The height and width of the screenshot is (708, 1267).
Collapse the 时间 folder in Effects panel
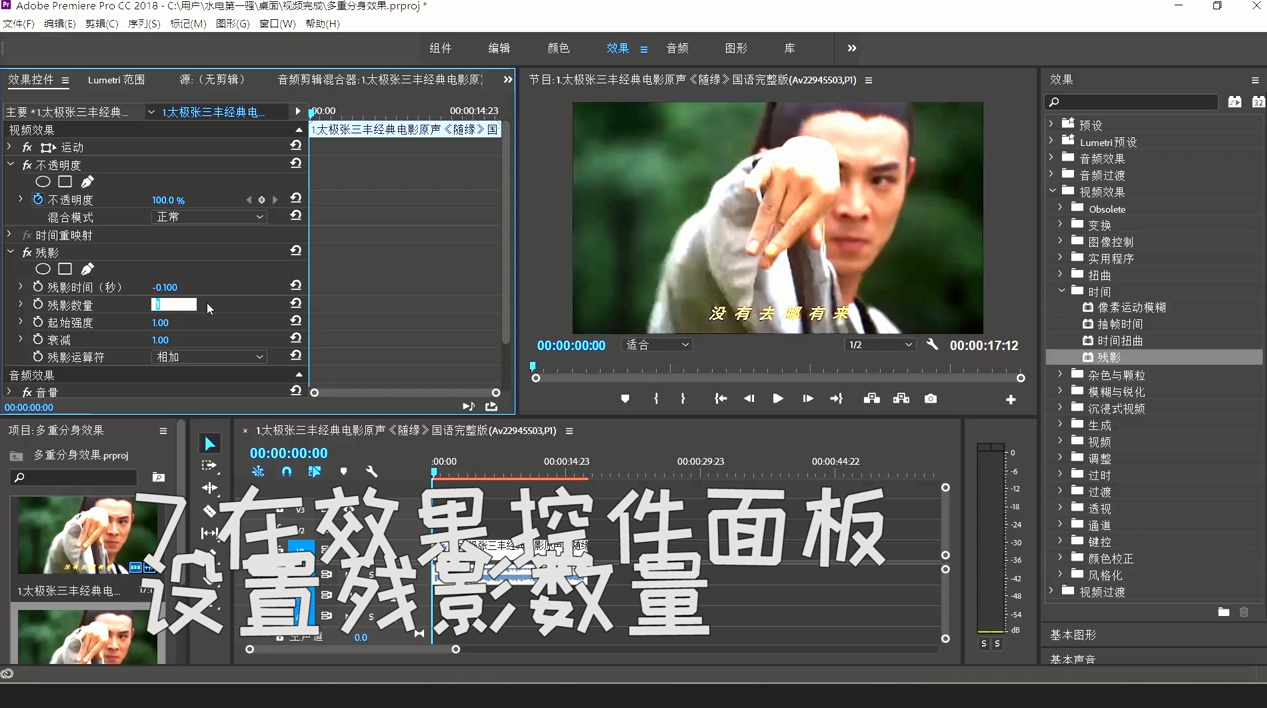point(1062,291)
